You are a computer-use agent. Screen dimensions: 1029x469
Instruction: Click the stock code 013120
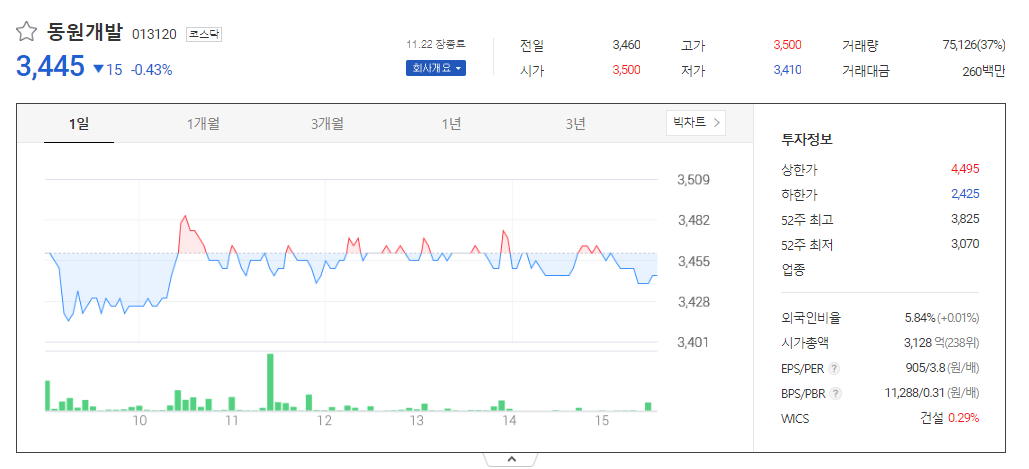pos(154,34)
